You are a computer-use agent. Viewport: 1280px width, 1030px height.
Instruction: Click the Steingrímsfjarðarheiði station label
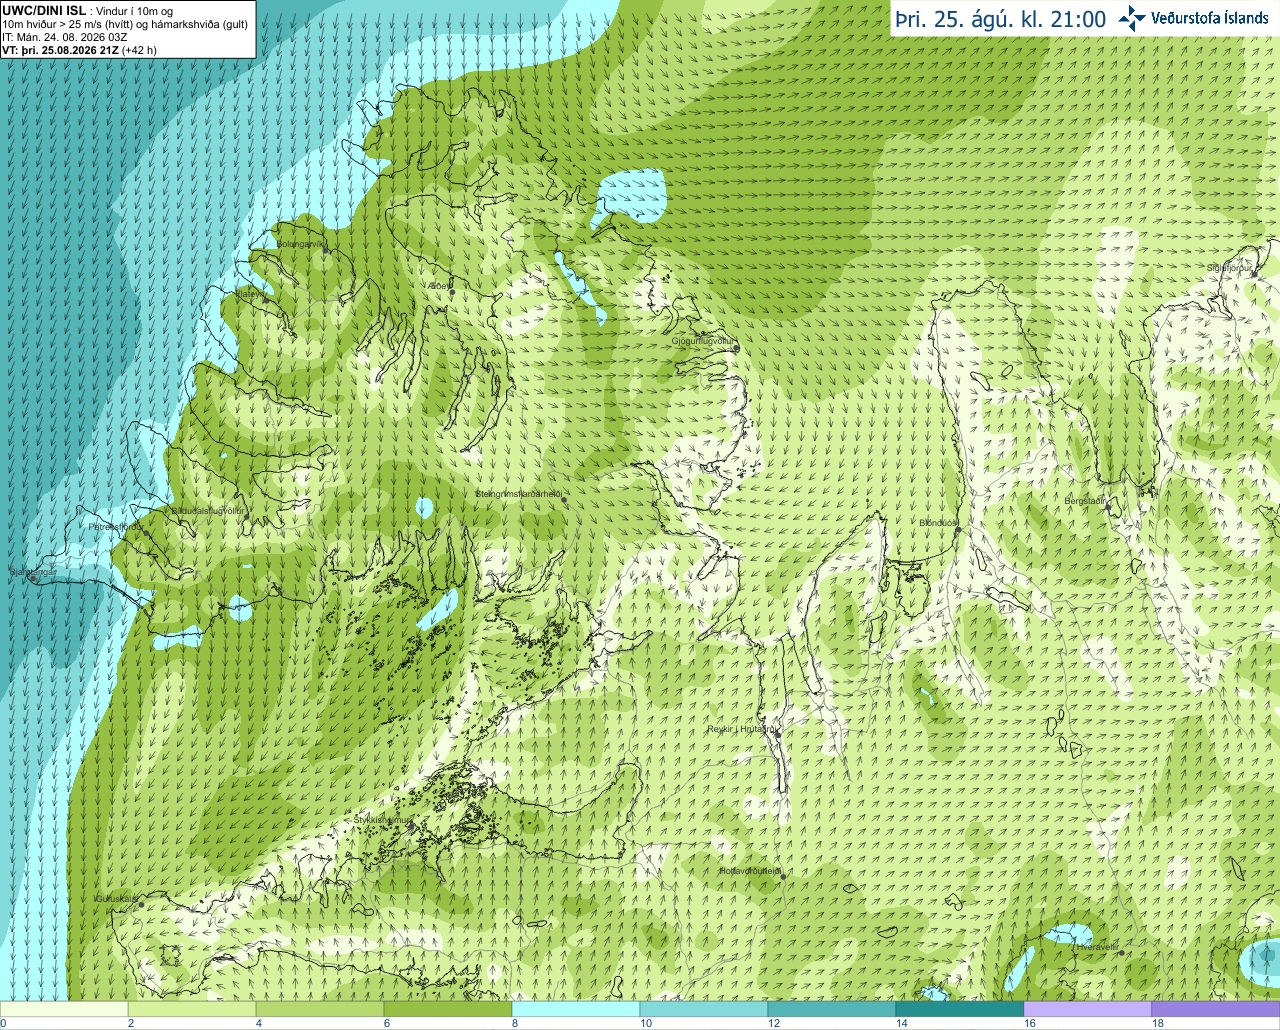[x=518, y=494]
